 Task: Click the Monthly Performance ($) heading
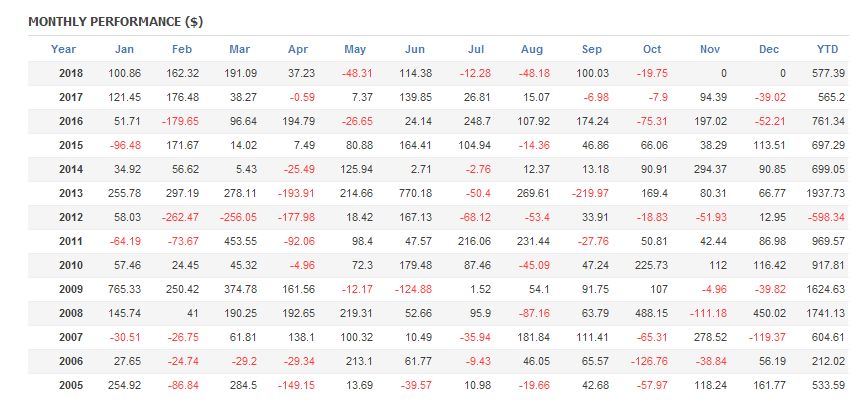115,21
